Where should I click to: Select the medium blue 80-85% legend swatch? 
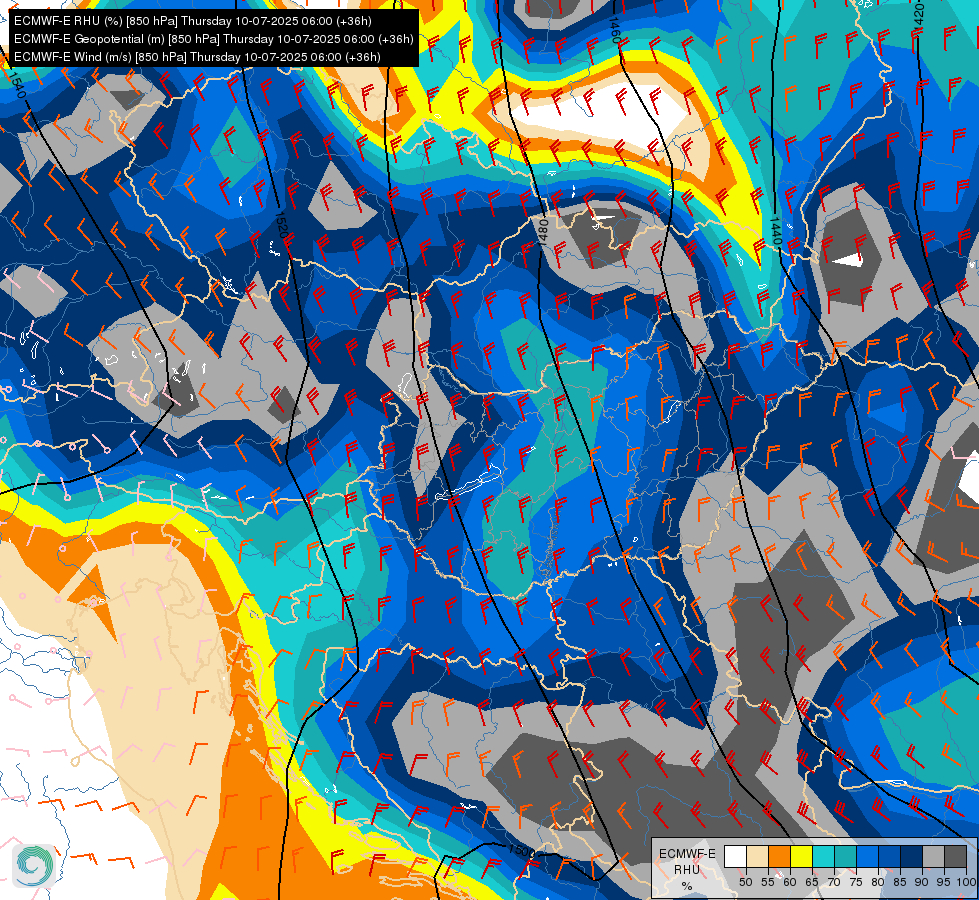click(x=890, y=856)
